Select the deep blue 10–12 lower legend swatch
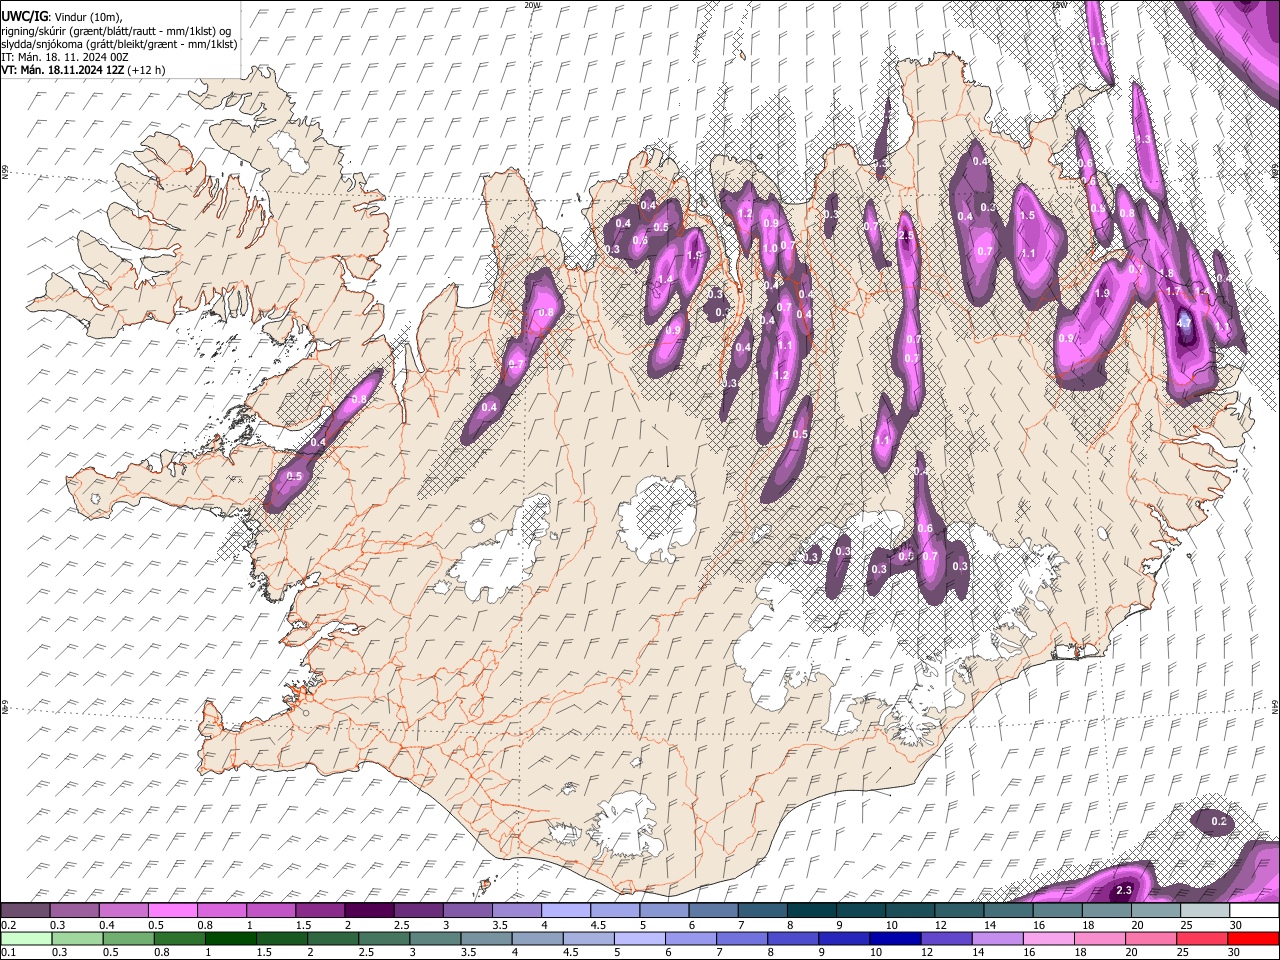 [895, 938]
